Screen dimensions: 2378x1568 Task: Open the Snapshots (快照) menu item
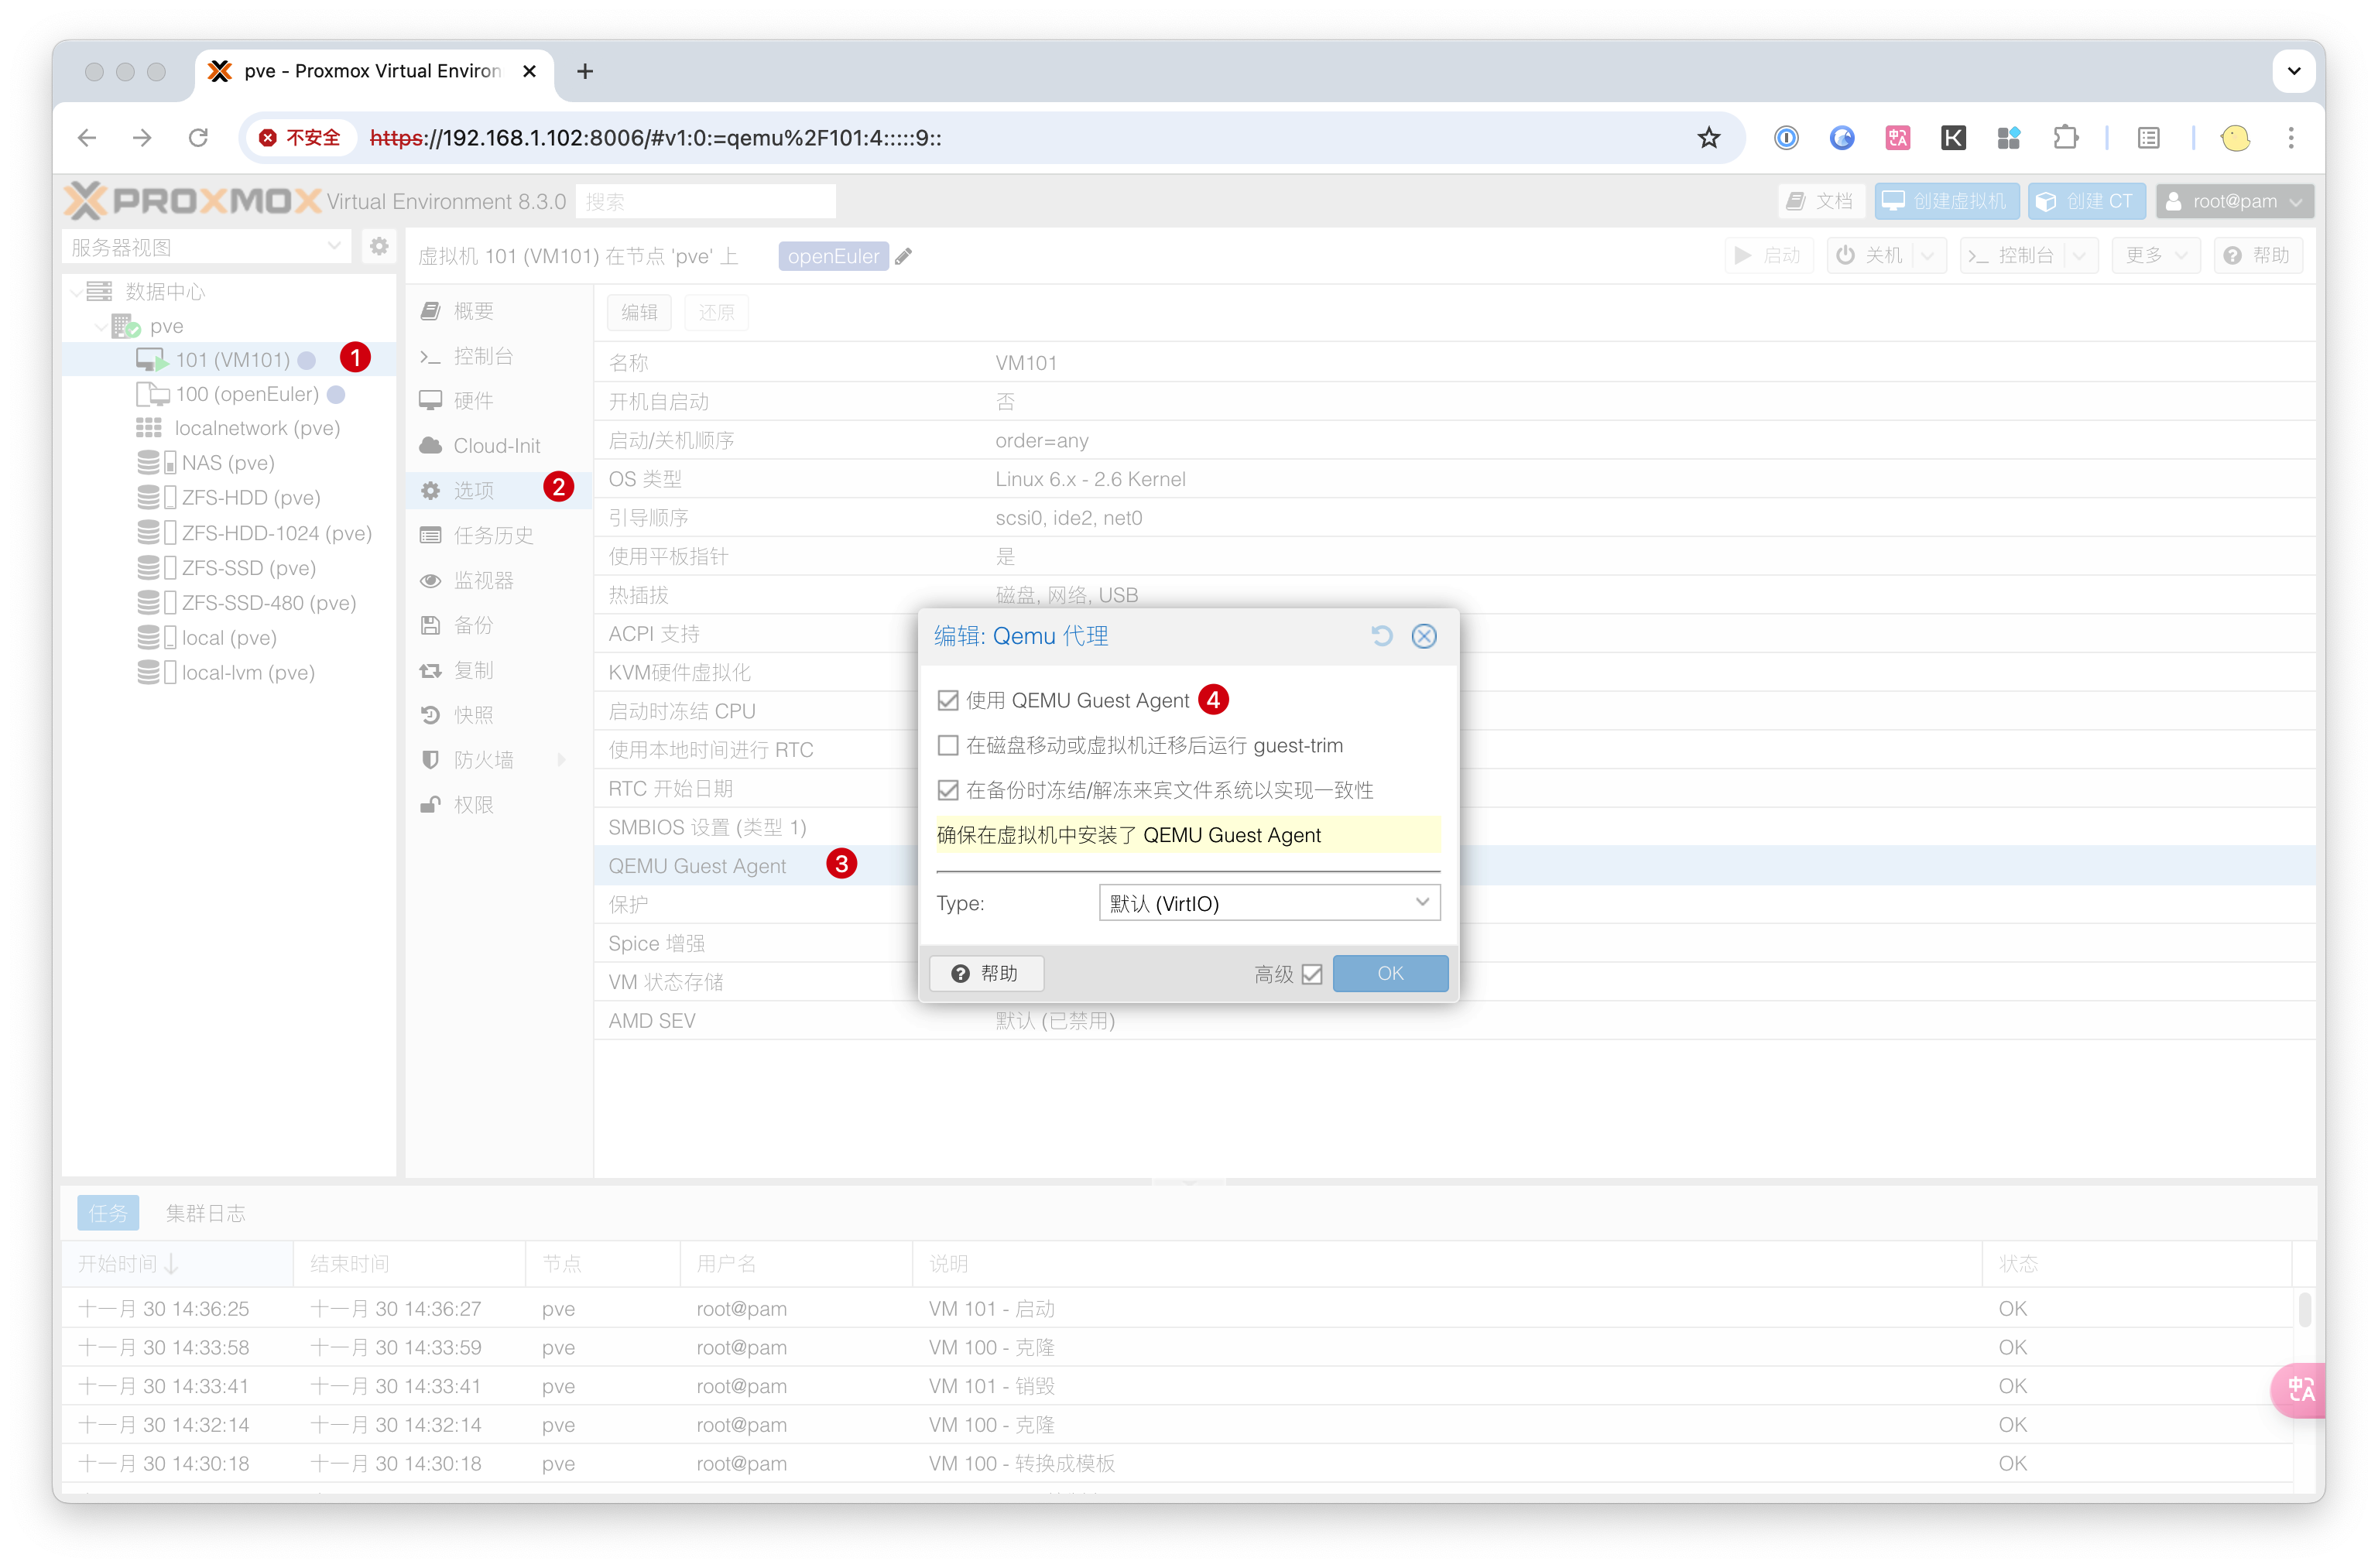click(x=497, y=715)
